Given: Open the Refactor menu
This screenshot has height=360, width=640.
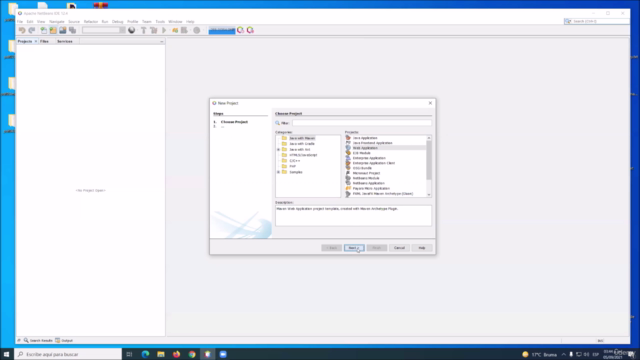Looking at the screenshot, I should 91,22.
